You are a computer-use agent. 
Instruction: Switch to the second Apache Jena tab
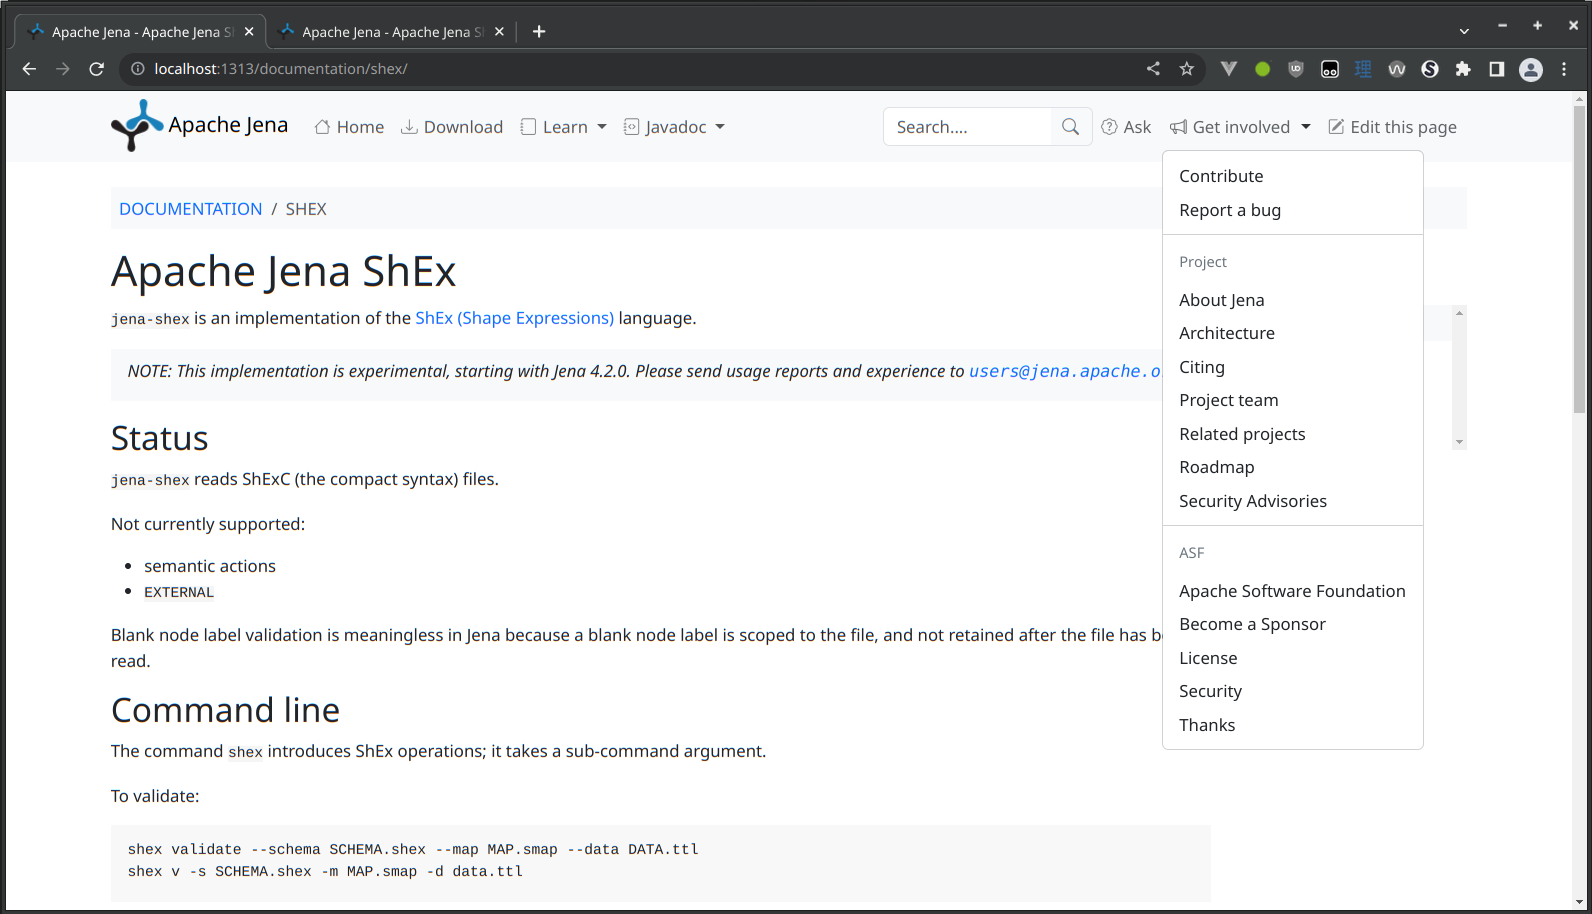[392, 32]
